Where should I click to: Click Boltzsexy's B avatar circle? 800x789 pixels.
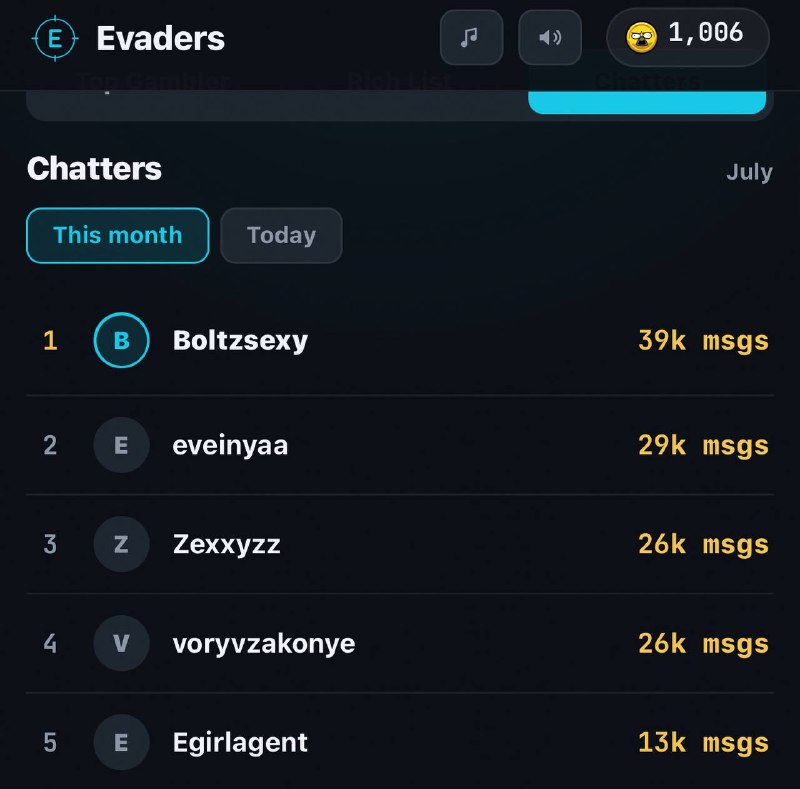coord(121,340)
